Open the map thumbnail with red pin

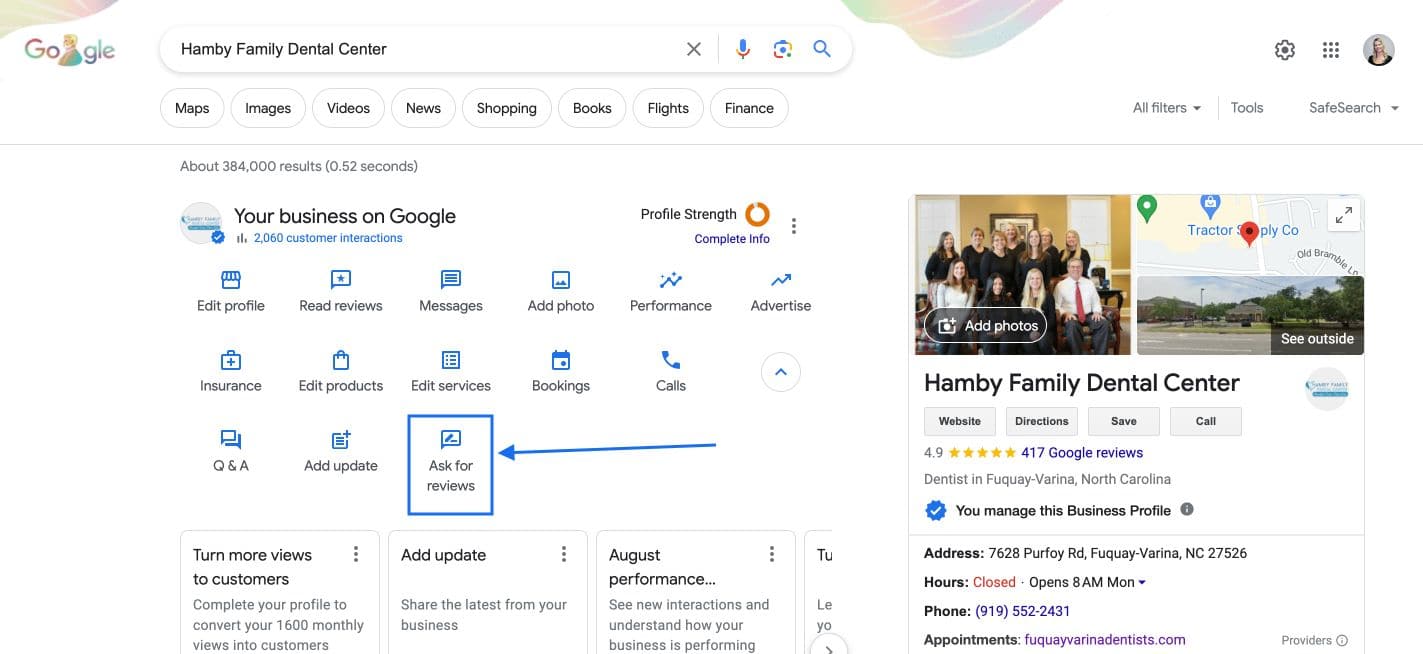1251,234
